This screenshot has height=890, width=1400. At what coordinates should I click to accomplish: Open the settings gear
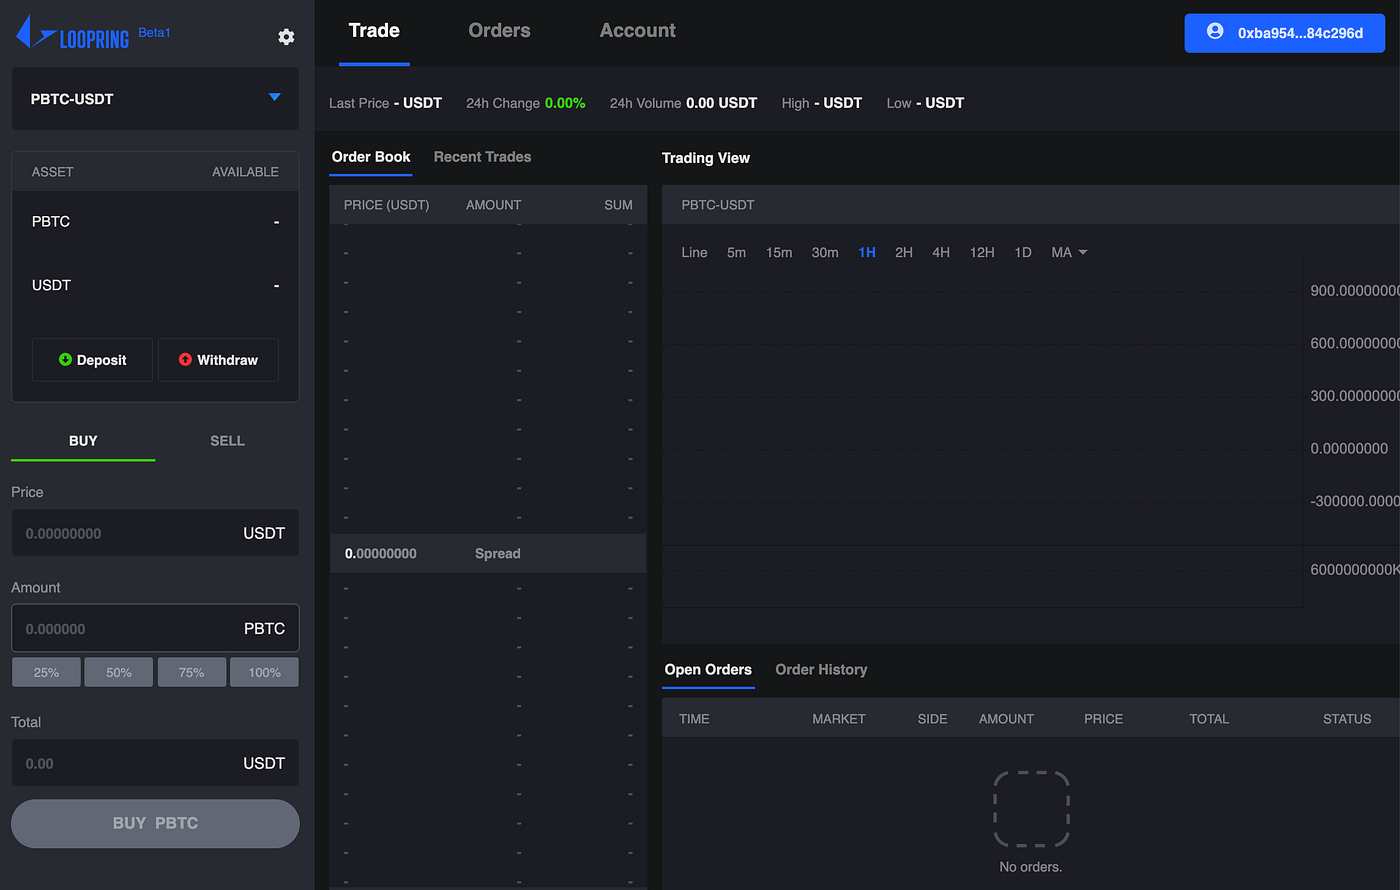pyautogui.click(x=286, y=36)
